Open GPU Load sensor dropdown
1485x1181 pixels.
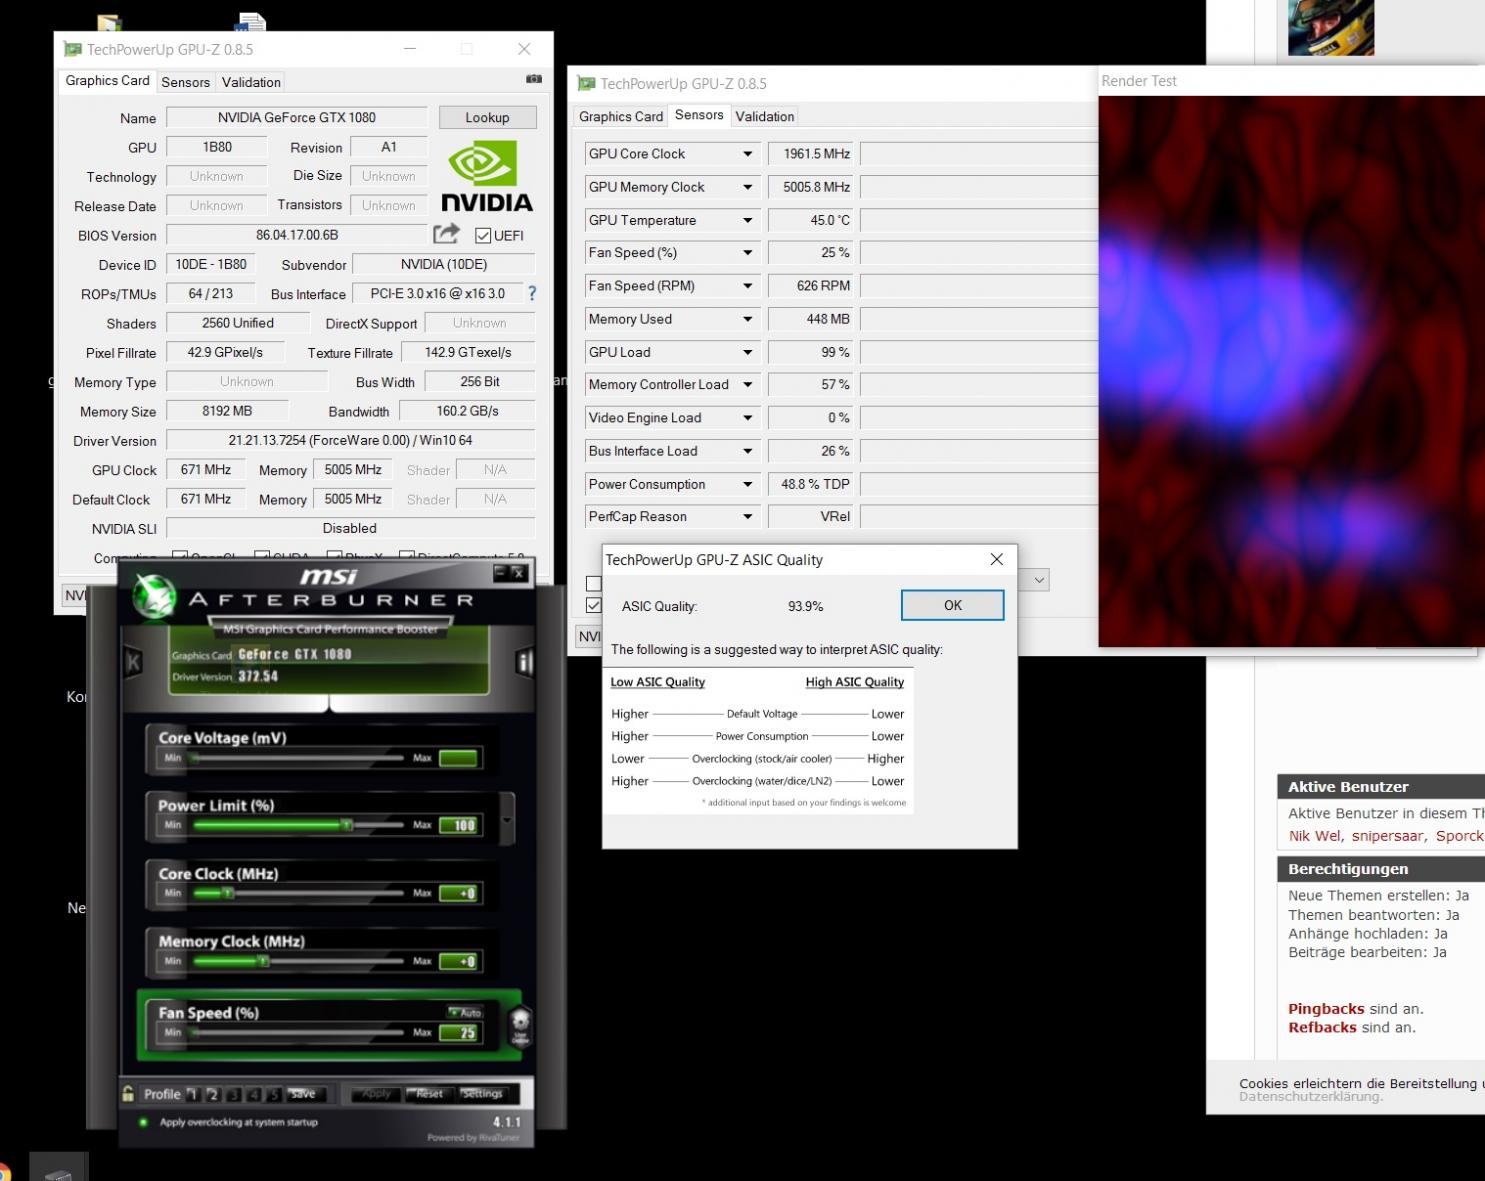click(747, 352)
